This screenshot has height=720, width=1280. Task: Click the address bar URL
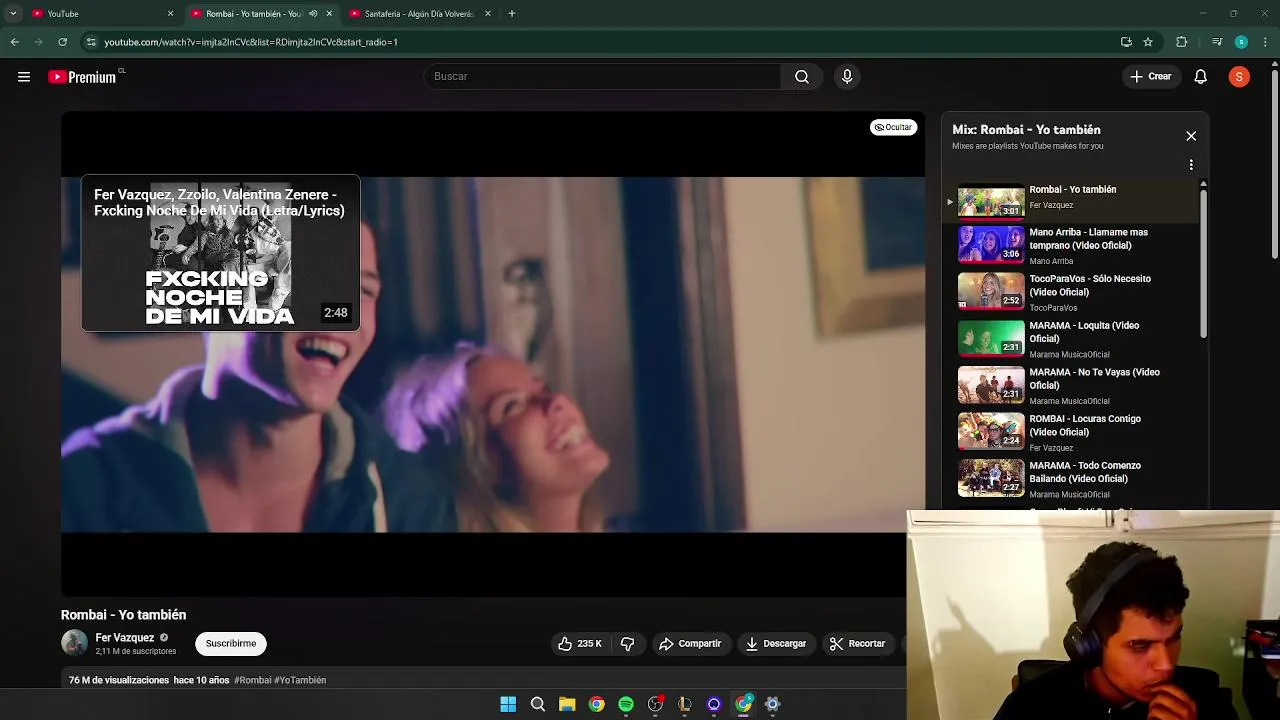[x=251, y=42]
